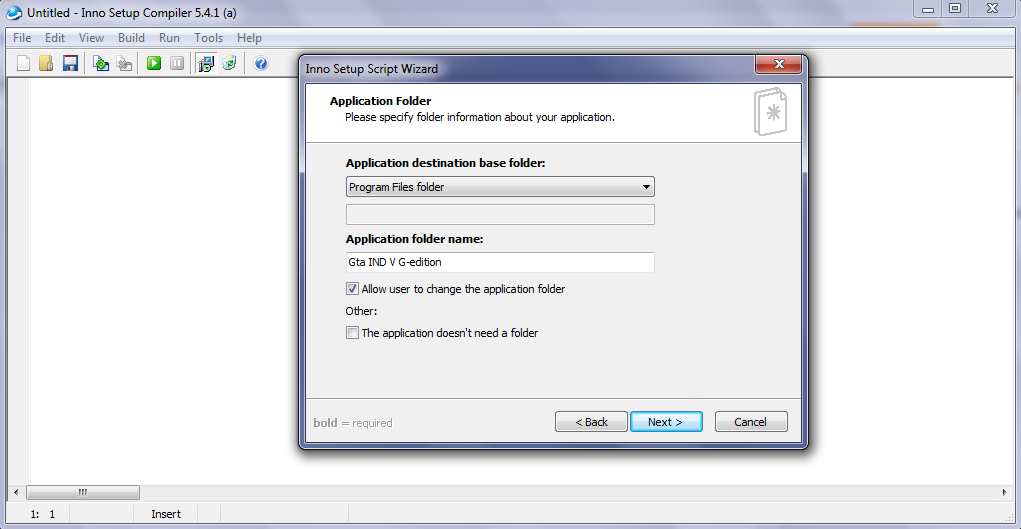1021x529 pixels.
Task: Close the Inno Setup Script Wizard dialog
Action: [x=778, y=64]
